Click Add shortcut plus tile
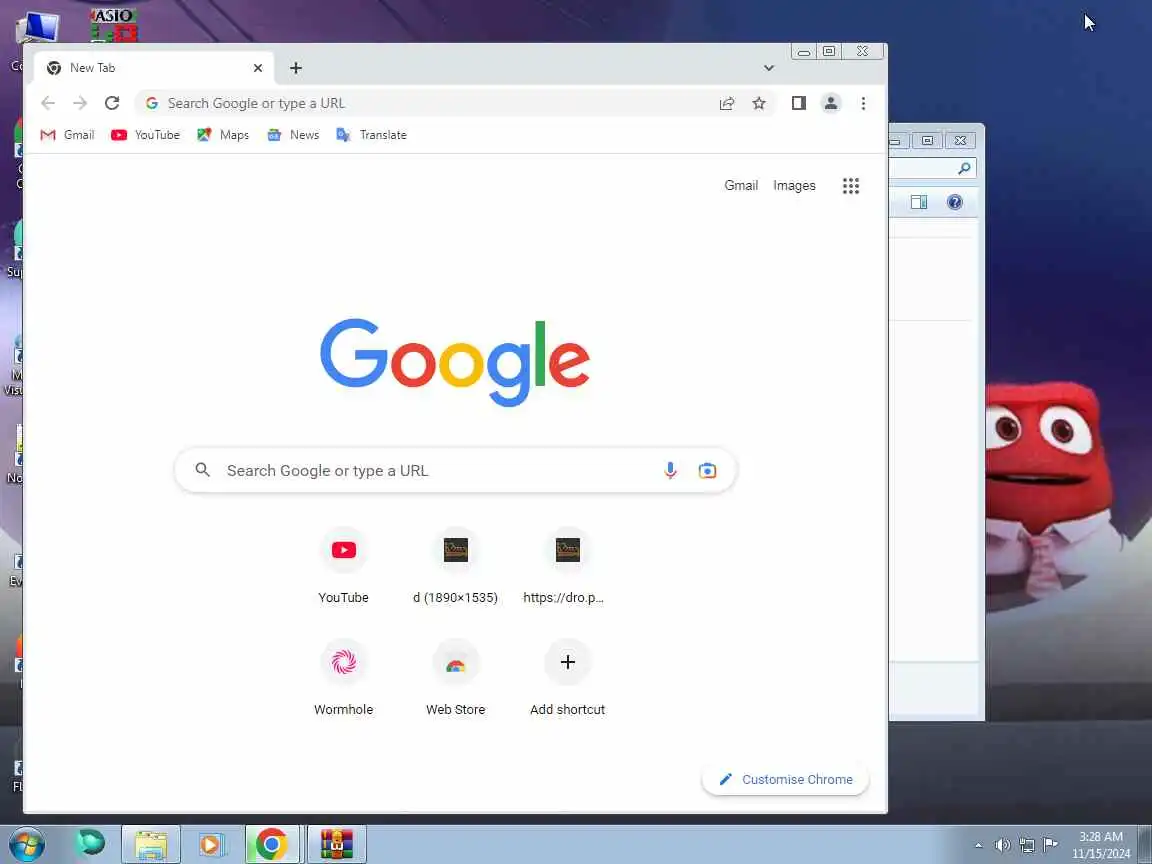The width and height of the screenshot is (1152, 864). coord(567,677)
